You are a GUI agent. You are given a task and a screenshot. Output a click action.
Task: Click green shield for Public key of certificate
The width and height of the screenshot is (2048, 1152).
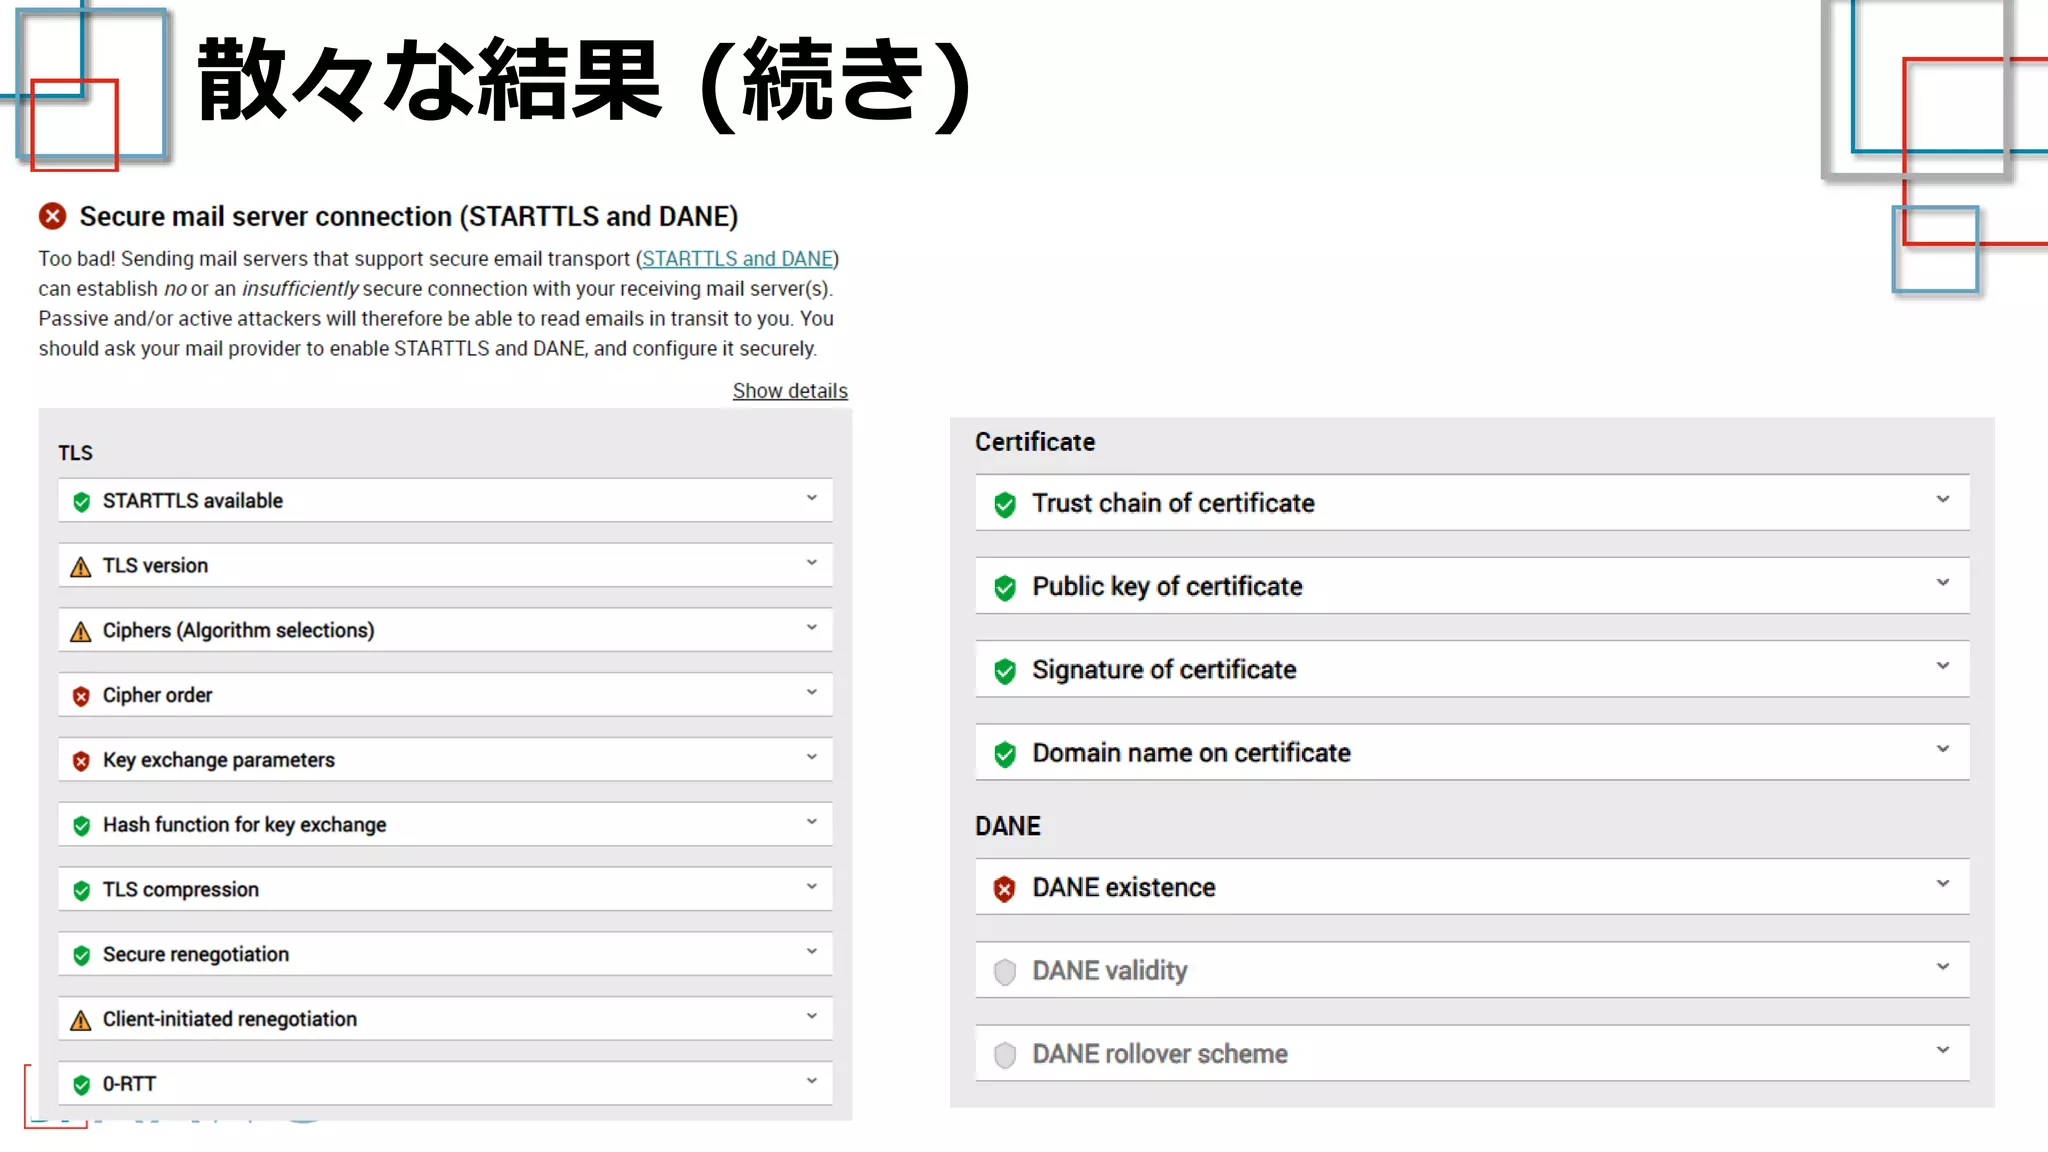[1005, 587]
